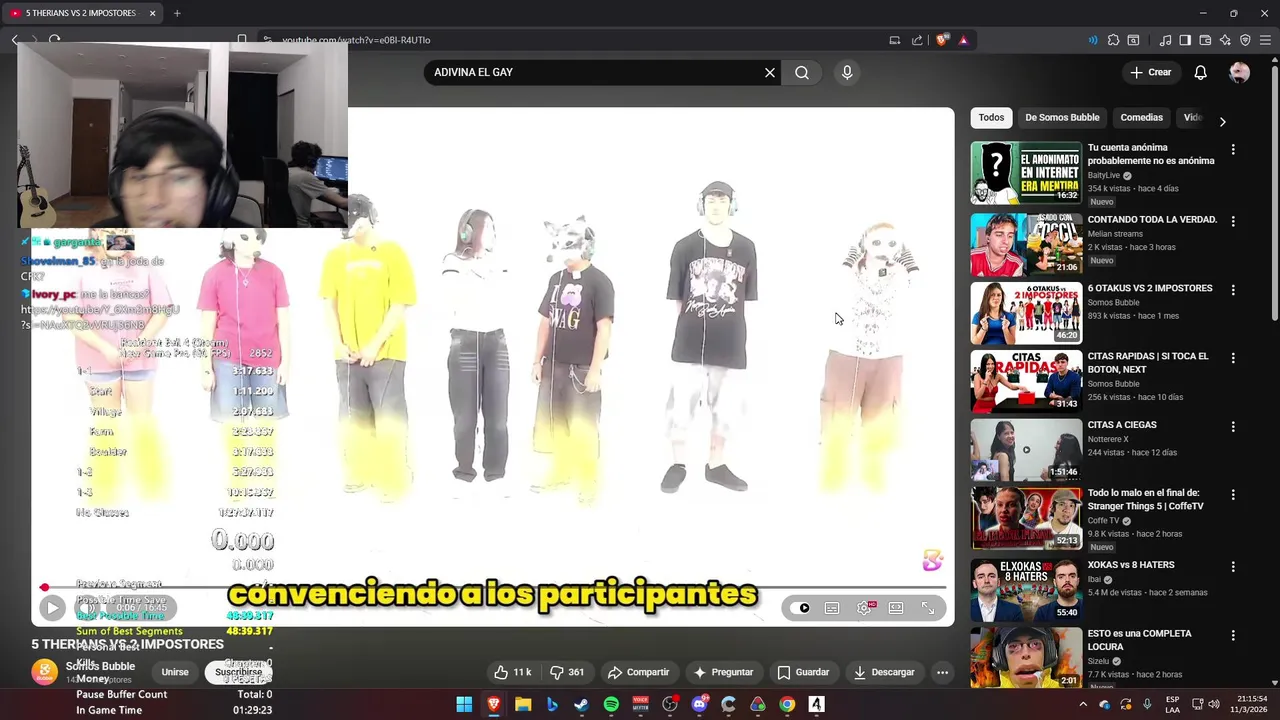Open Somos Bubble channel avatar
Screen dimensions: 1280x720
44,672
